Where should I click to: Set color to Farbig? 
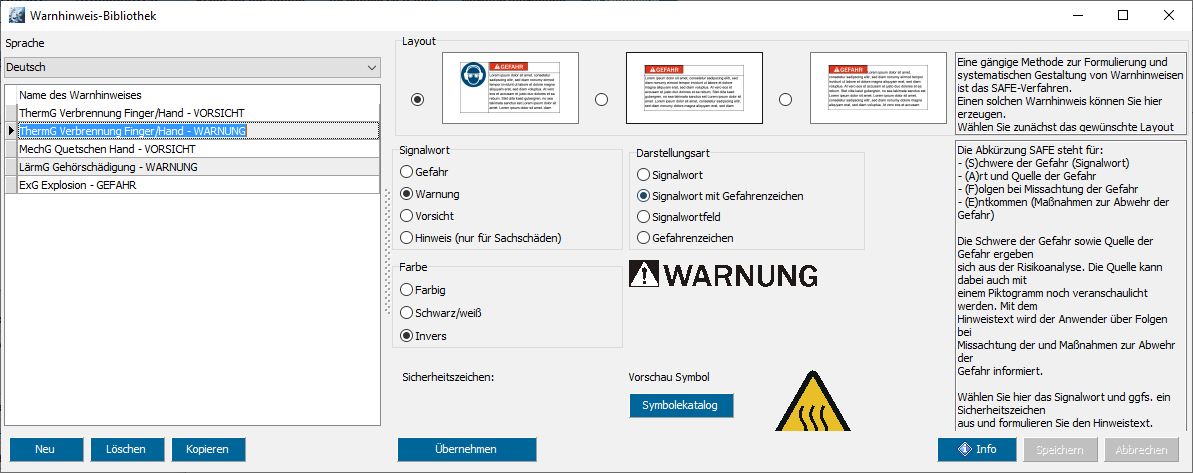(x=407, y=289)
